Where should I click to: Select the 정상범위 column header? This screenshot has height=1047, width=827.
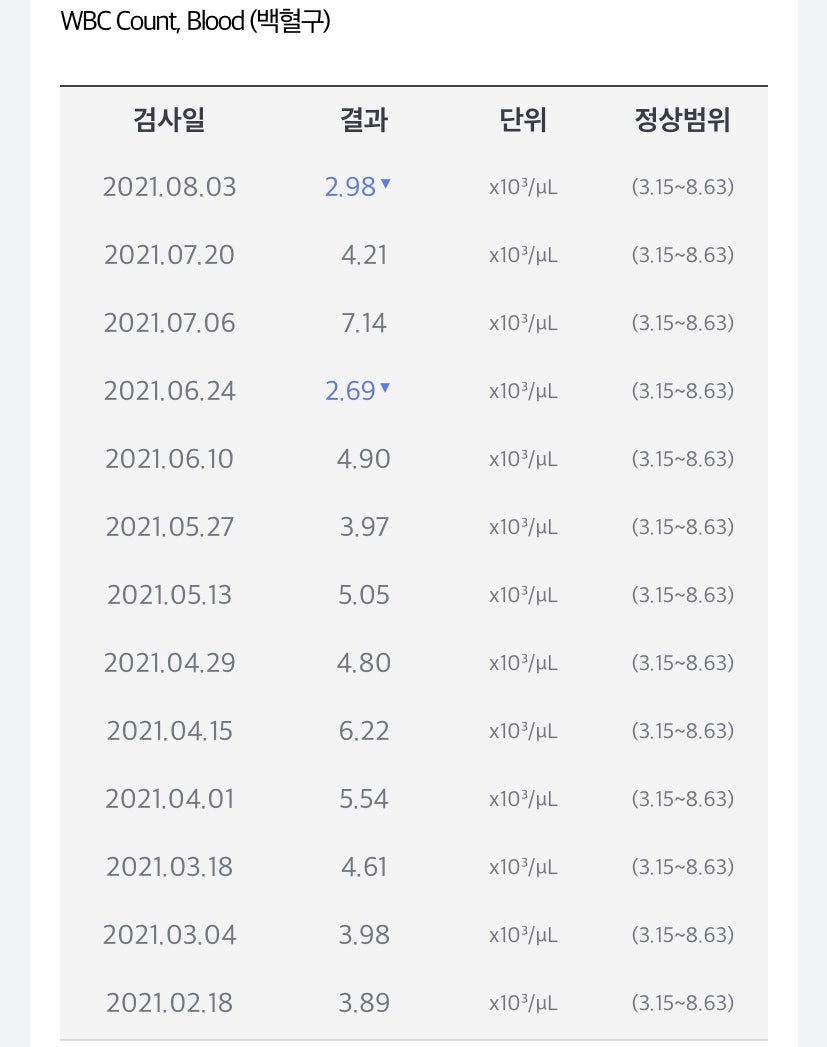(682, 120)
